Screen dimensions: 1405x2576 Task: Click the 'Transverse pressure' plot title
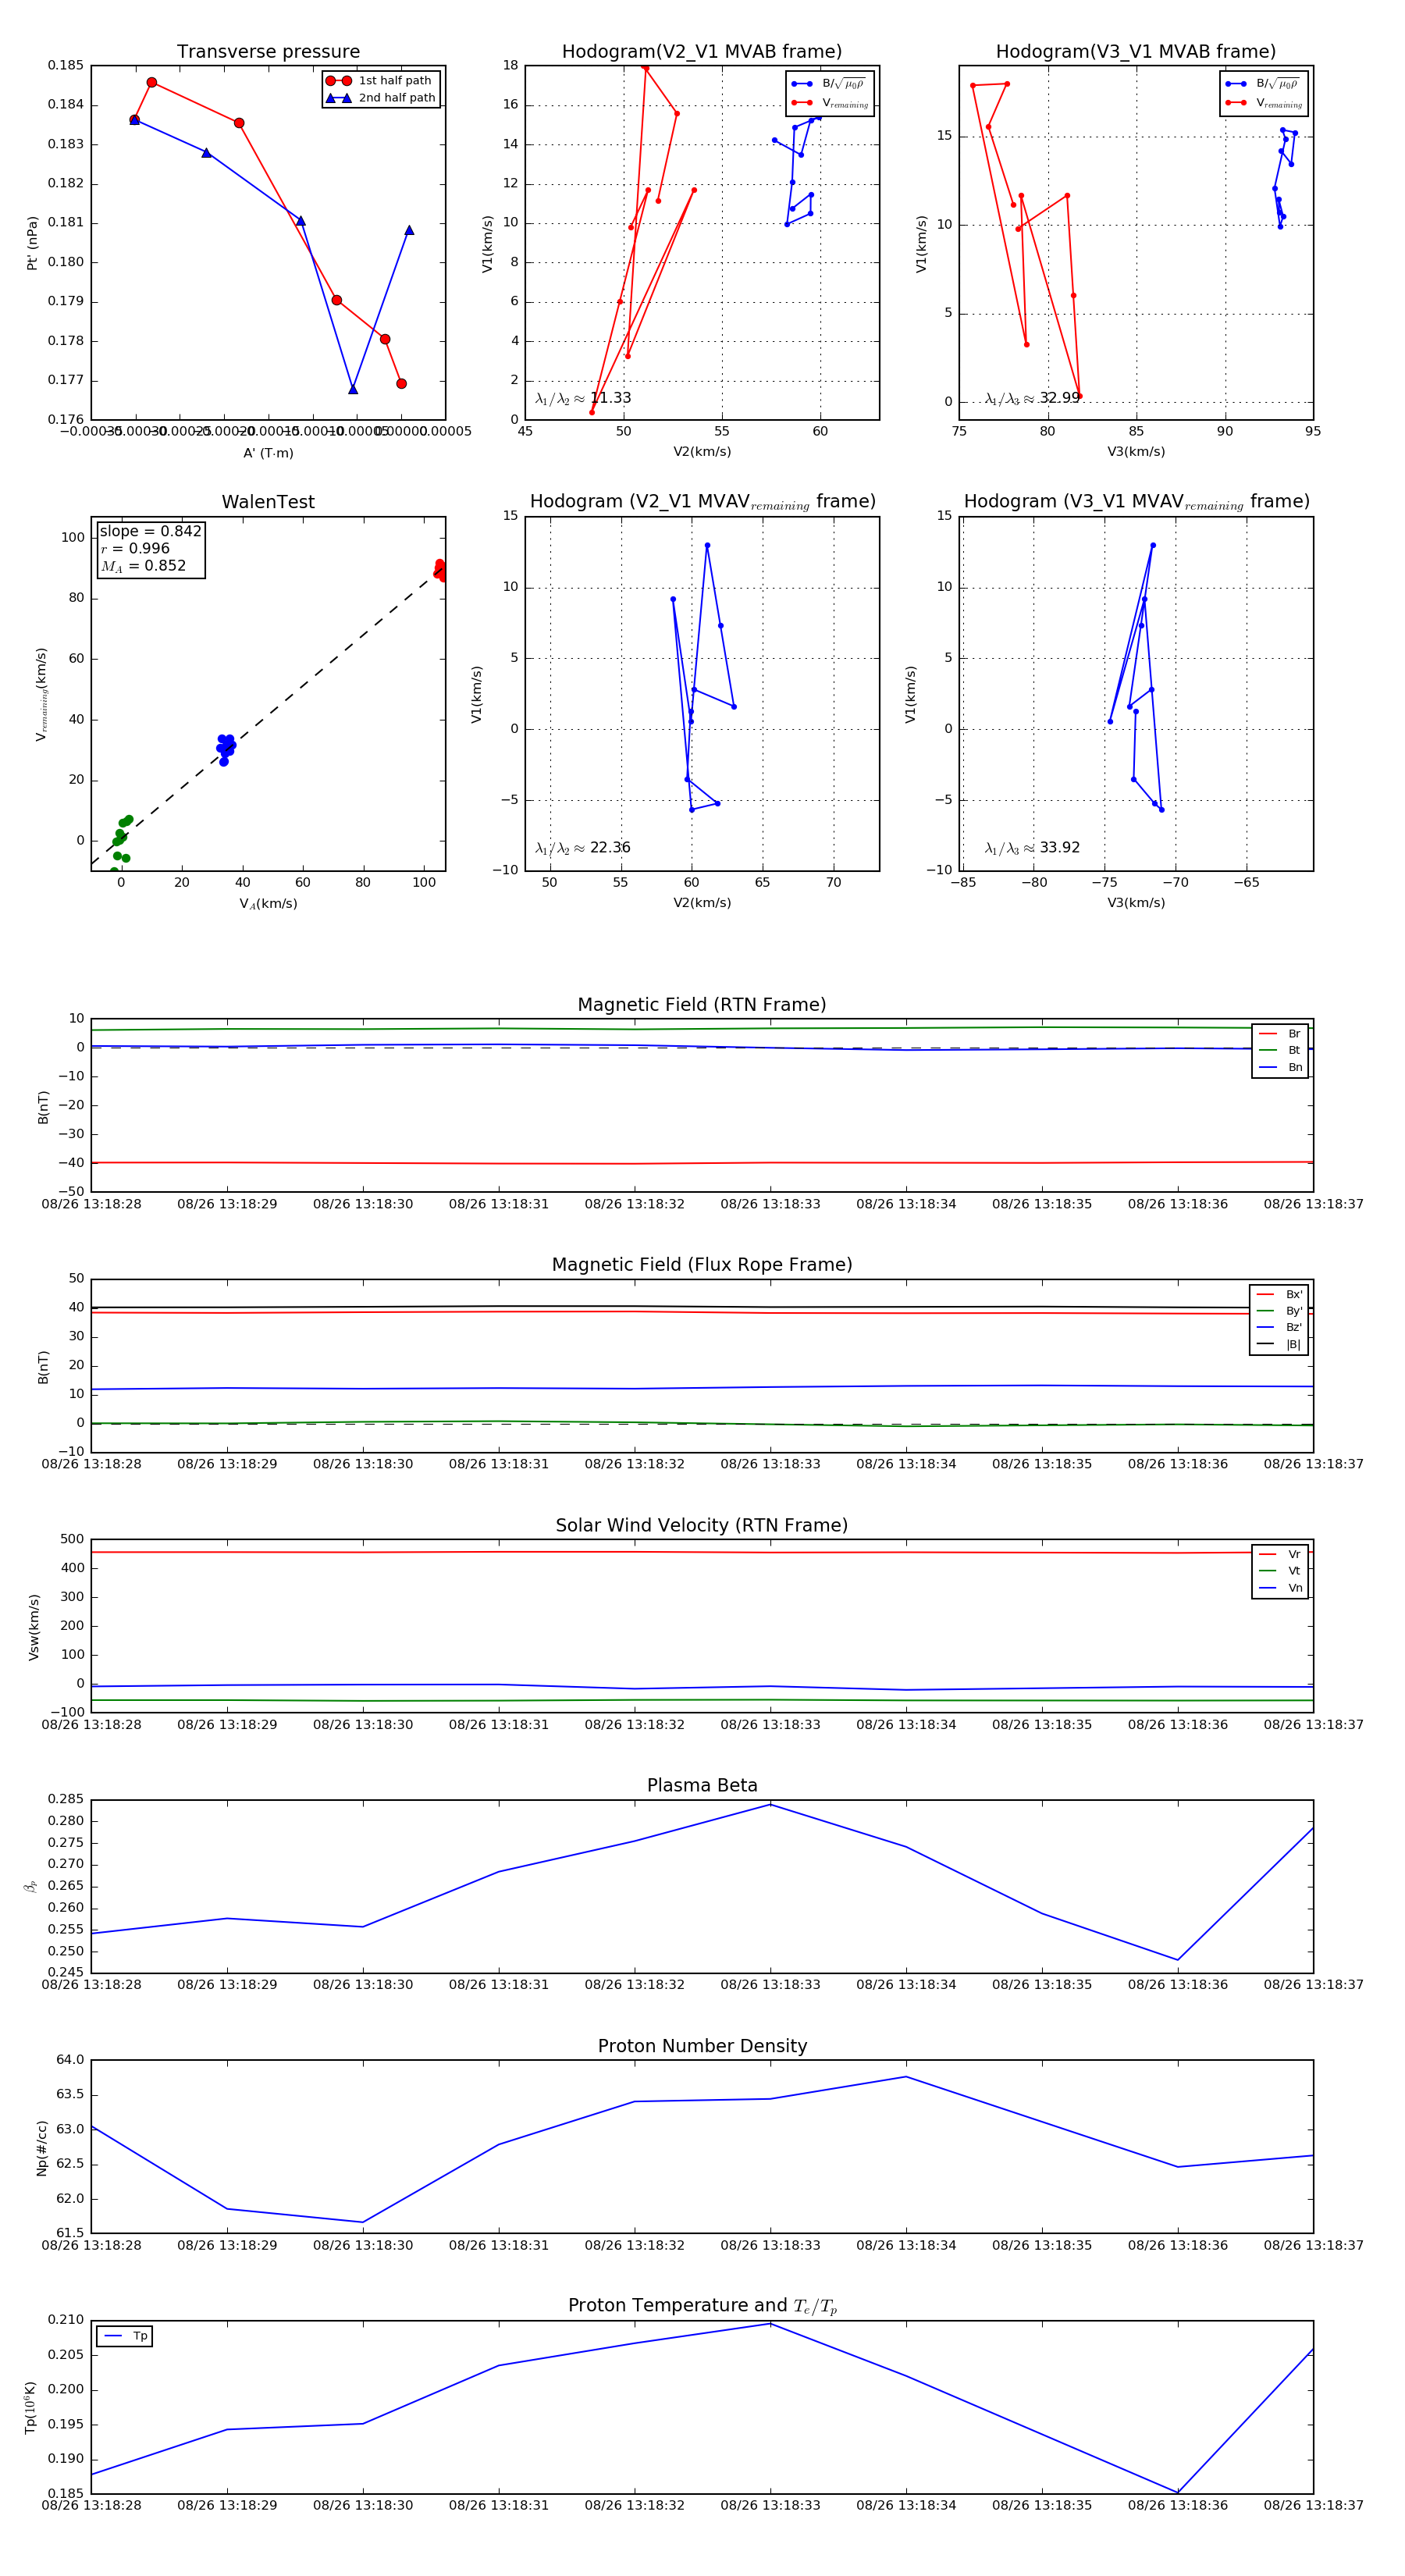(268, 52)
